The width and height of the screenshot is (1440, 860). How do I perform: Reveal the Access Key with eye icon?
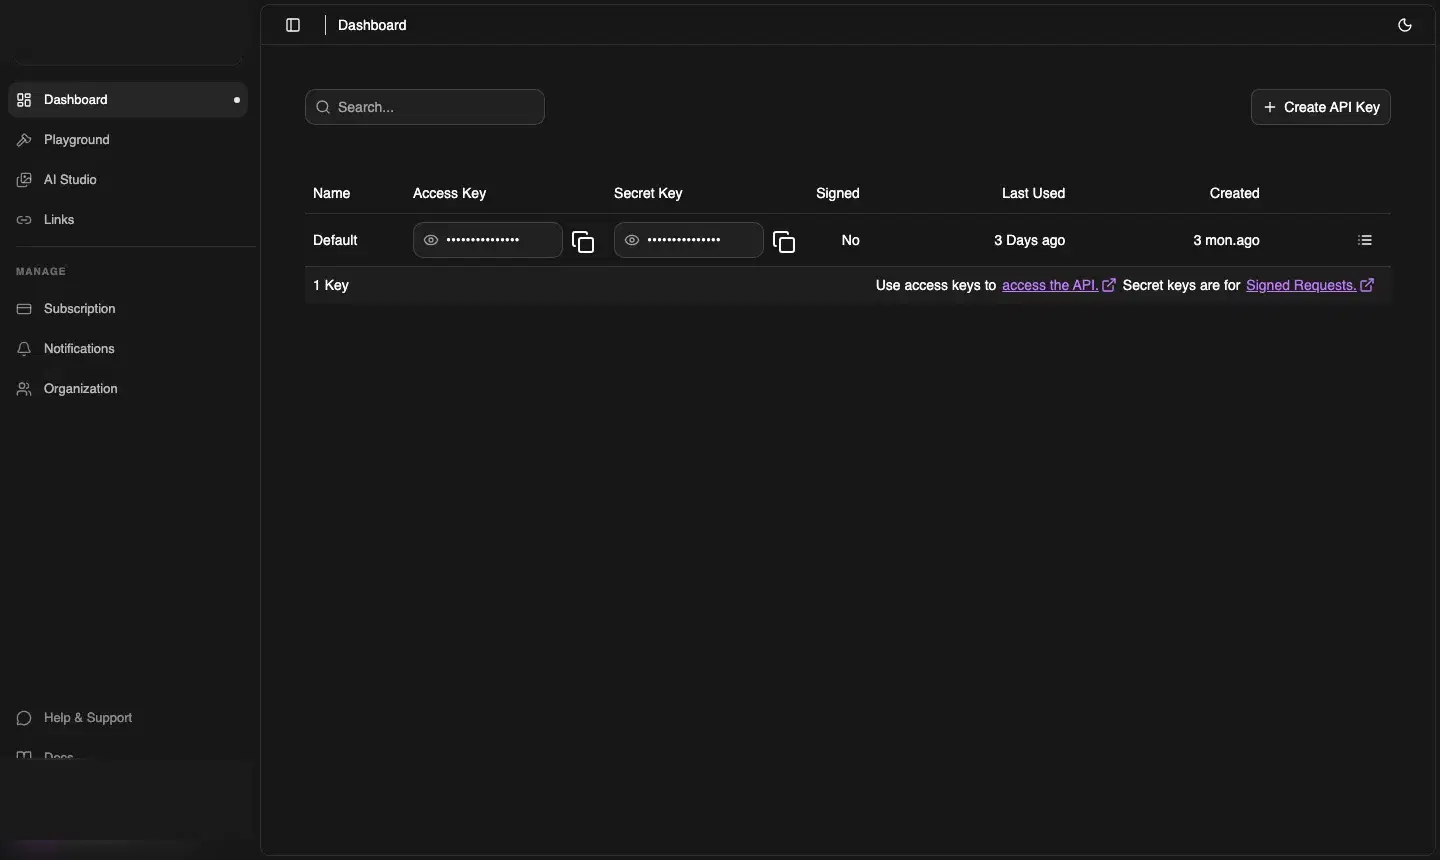click(431, 240)
